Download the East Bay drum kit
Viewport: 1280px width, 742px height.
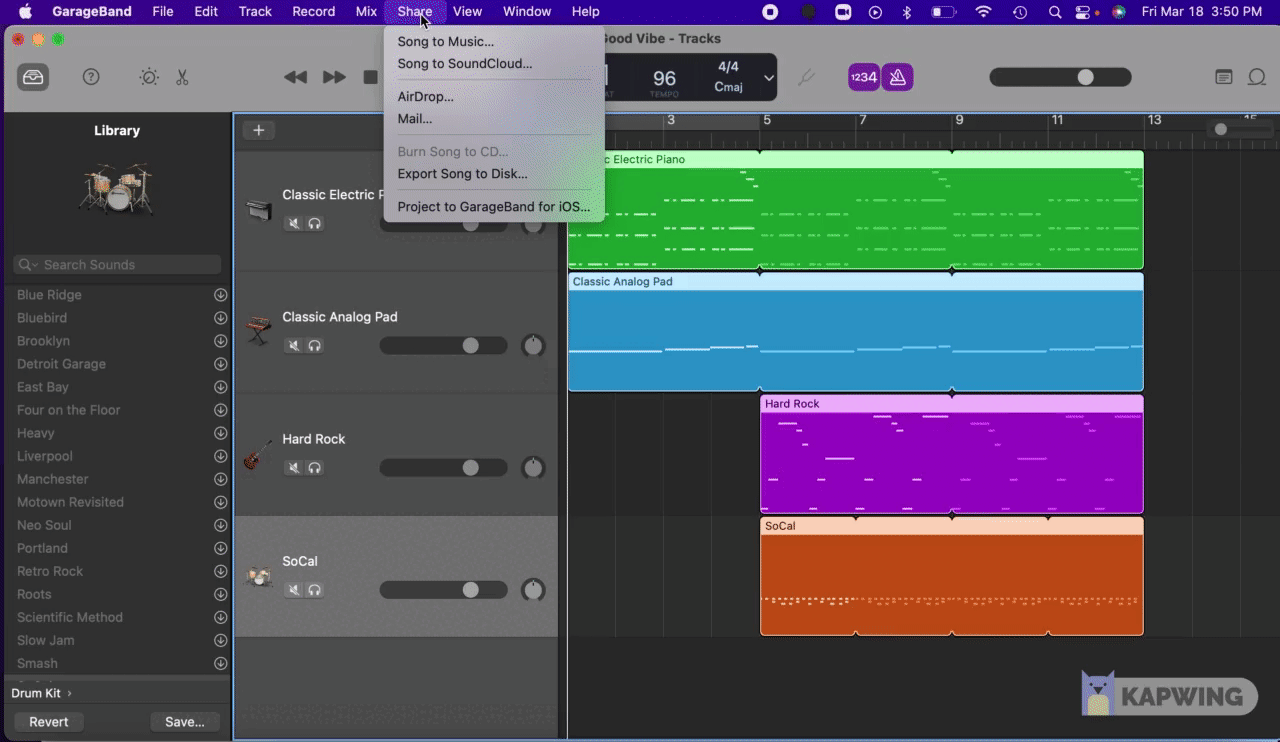click(220, 387)
